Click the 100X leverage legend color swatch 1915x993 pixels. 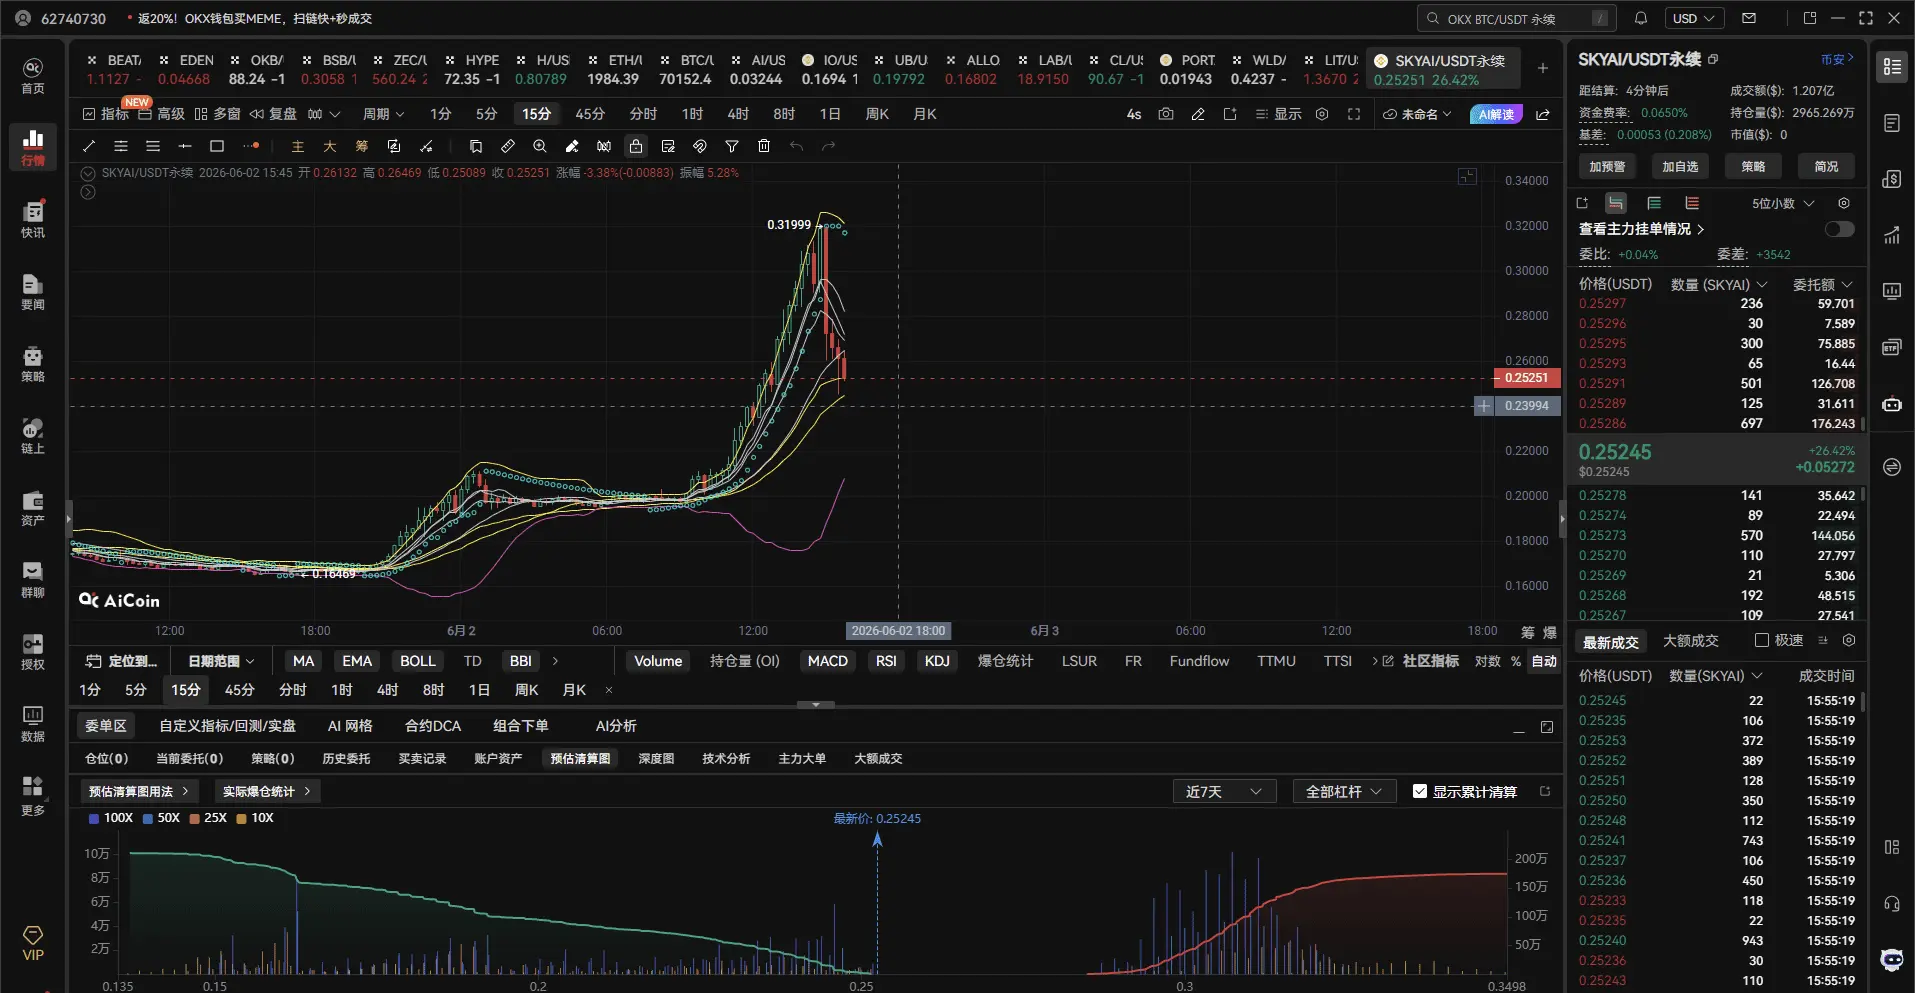94,818
